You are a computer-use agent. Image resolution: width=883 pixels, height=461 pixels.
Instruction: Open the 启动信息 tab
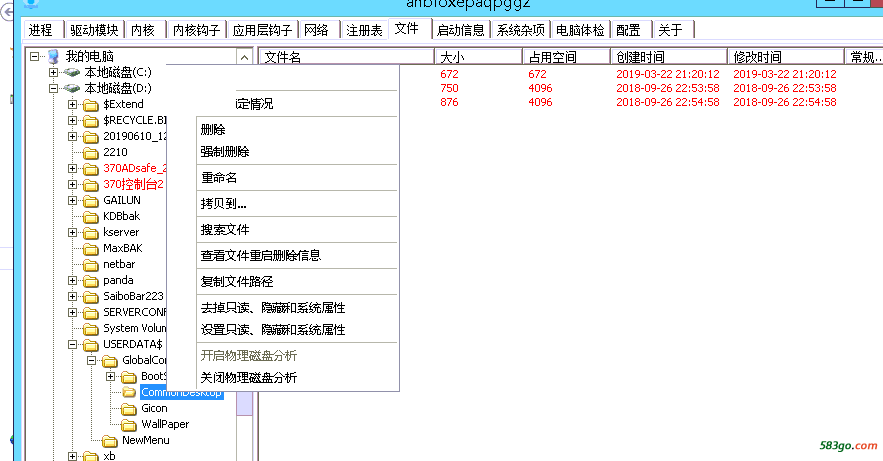[x=461, y=30]
